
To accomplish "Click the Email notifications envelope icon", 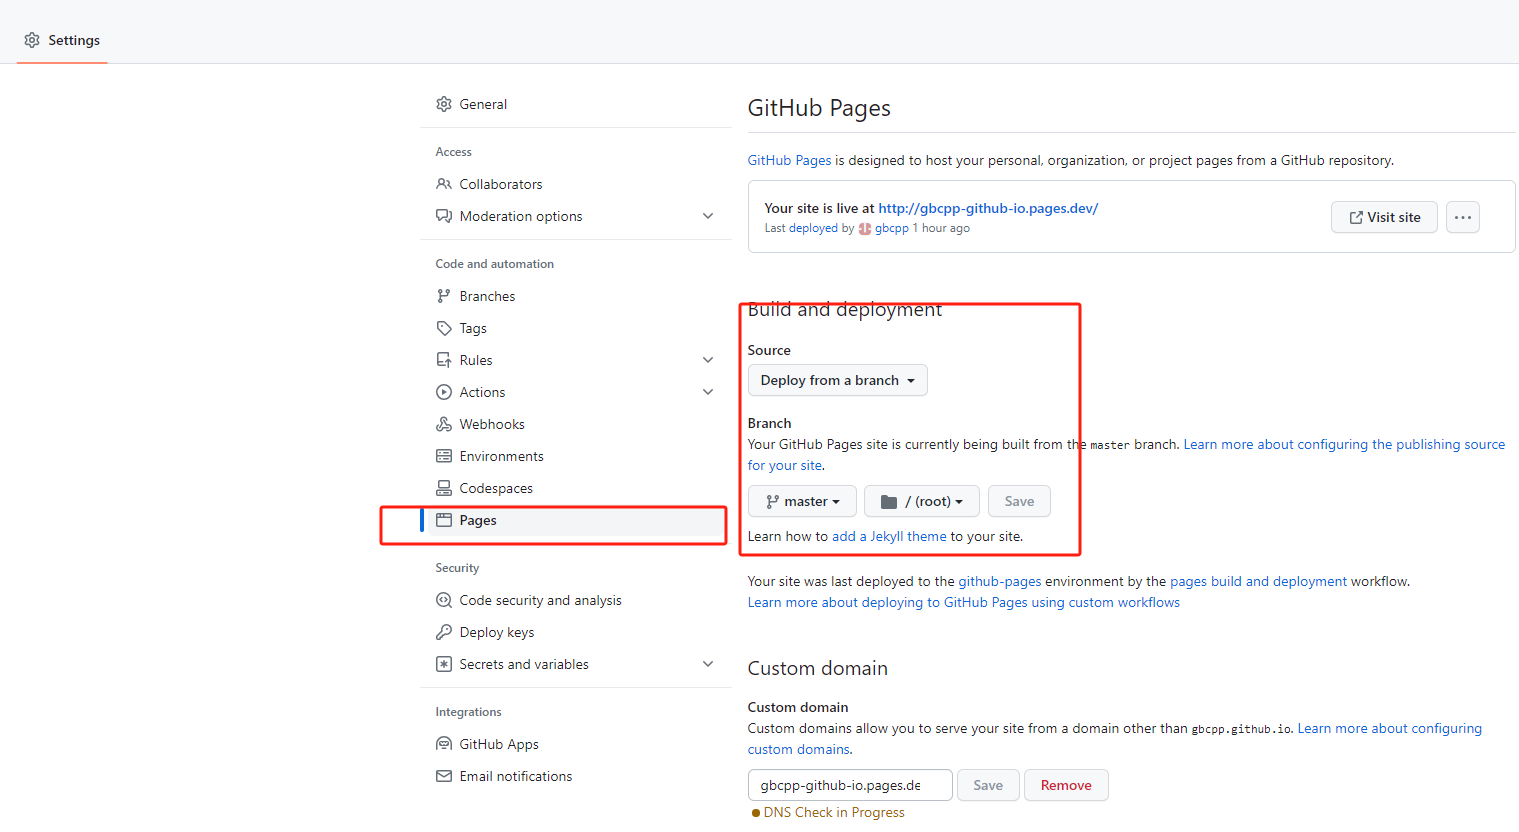I will (x=444, y=776).
